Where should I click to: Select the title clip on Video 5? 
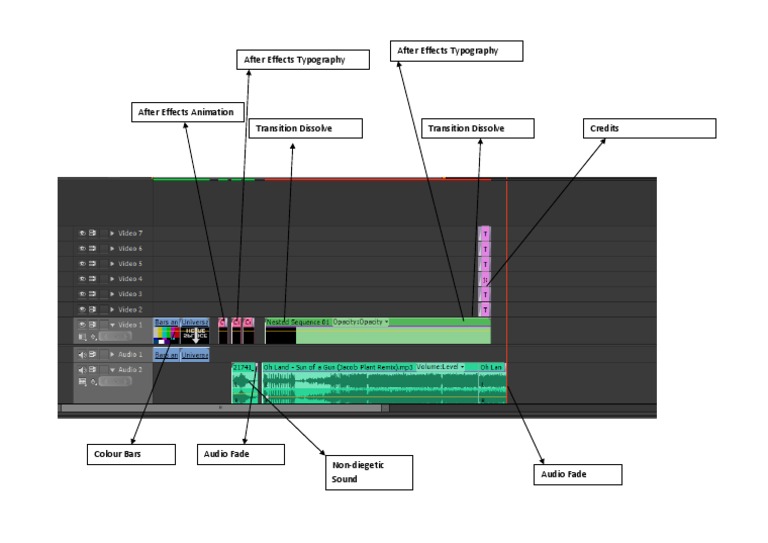click(485, 264)
